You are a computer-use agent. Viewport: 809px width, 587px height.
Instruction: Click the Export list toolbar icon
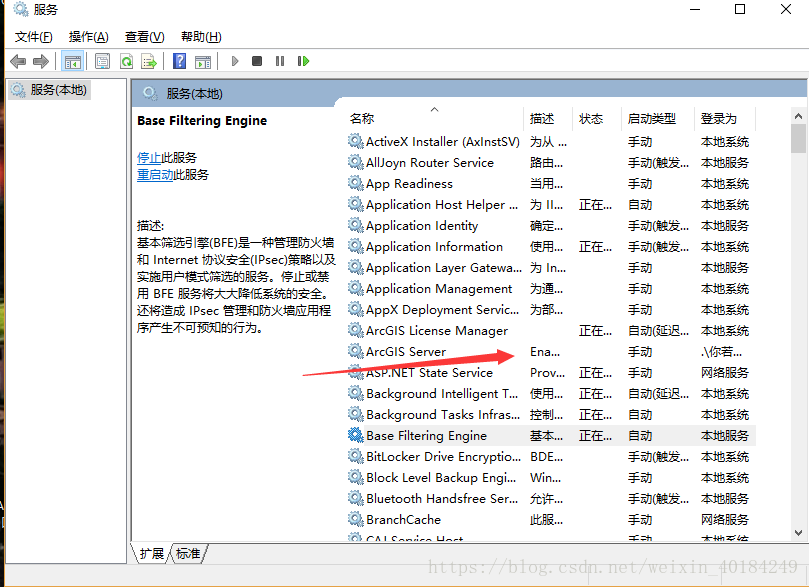(x=149, y=61)
